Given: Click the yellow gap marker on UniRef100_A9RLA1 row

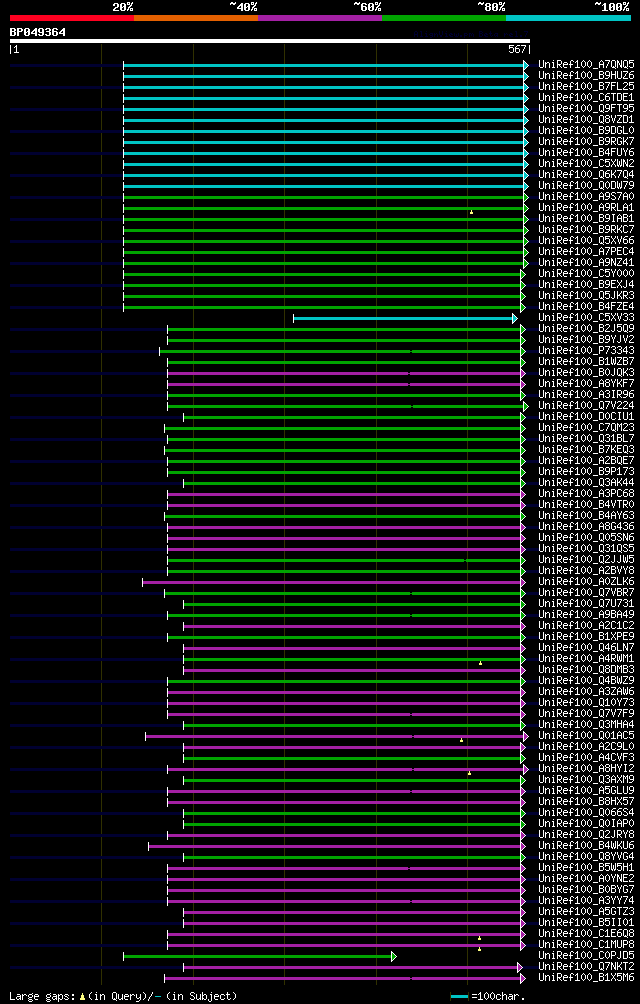Looking at the screenshot, I should pos(472,212).
